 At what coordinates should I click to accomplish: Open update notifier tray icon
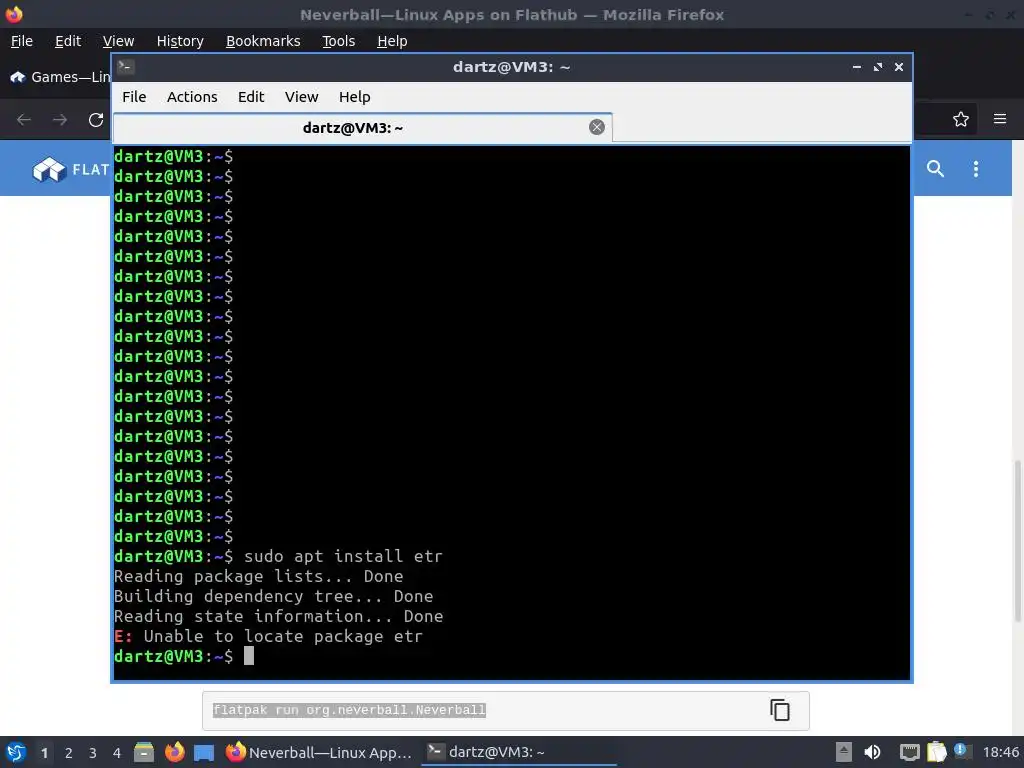(x=961, y=751)
